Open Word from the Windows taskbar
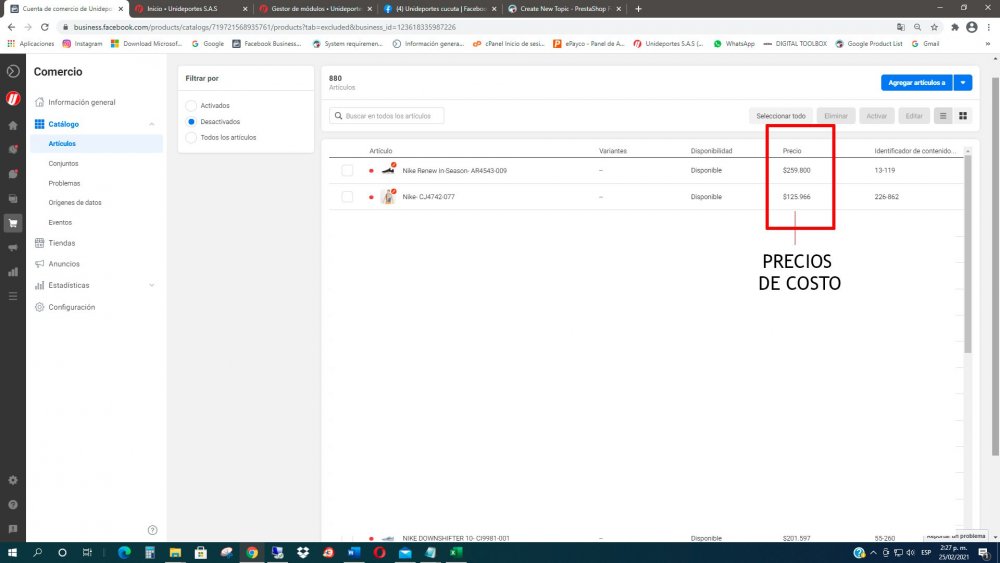1000x563 pixels. pos(354,552)
